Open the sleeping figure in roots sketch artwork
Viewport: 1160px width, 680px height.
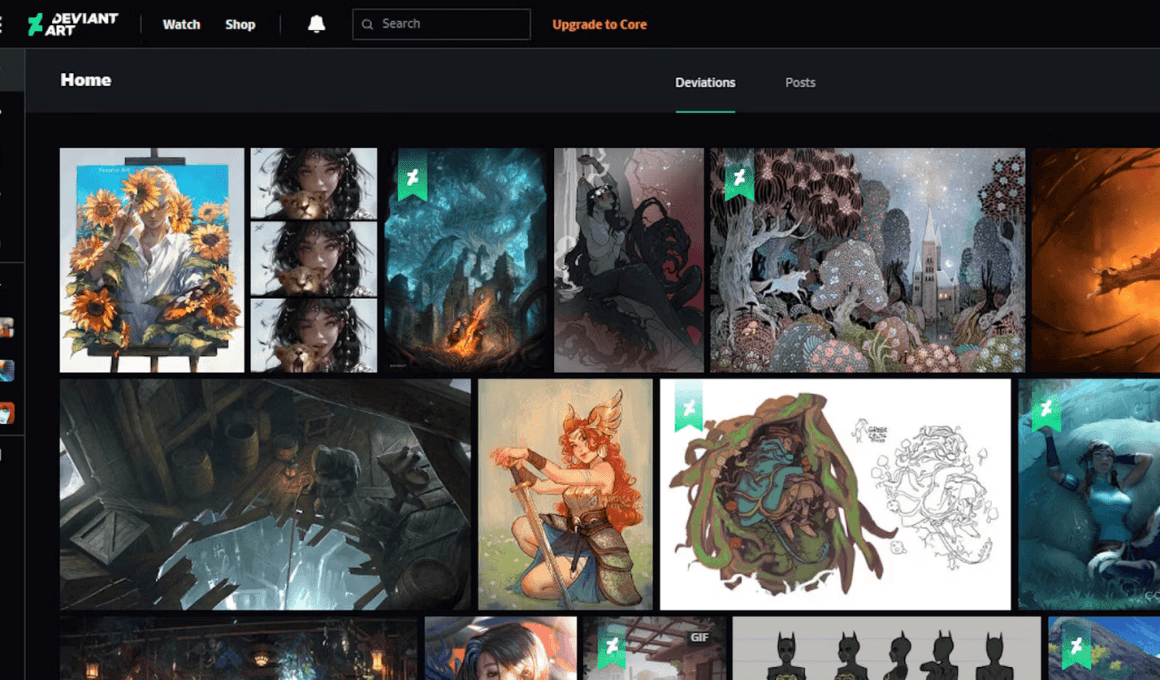coord(835,494)
